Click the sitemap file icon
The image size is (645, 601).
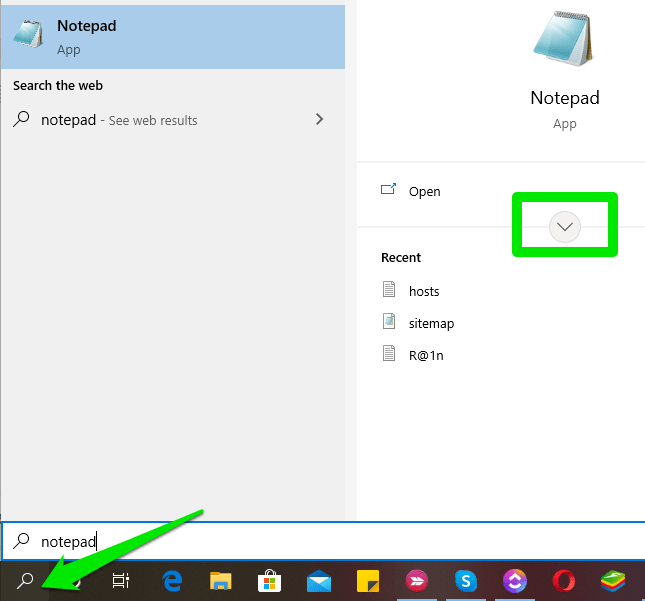coord(389,321)
